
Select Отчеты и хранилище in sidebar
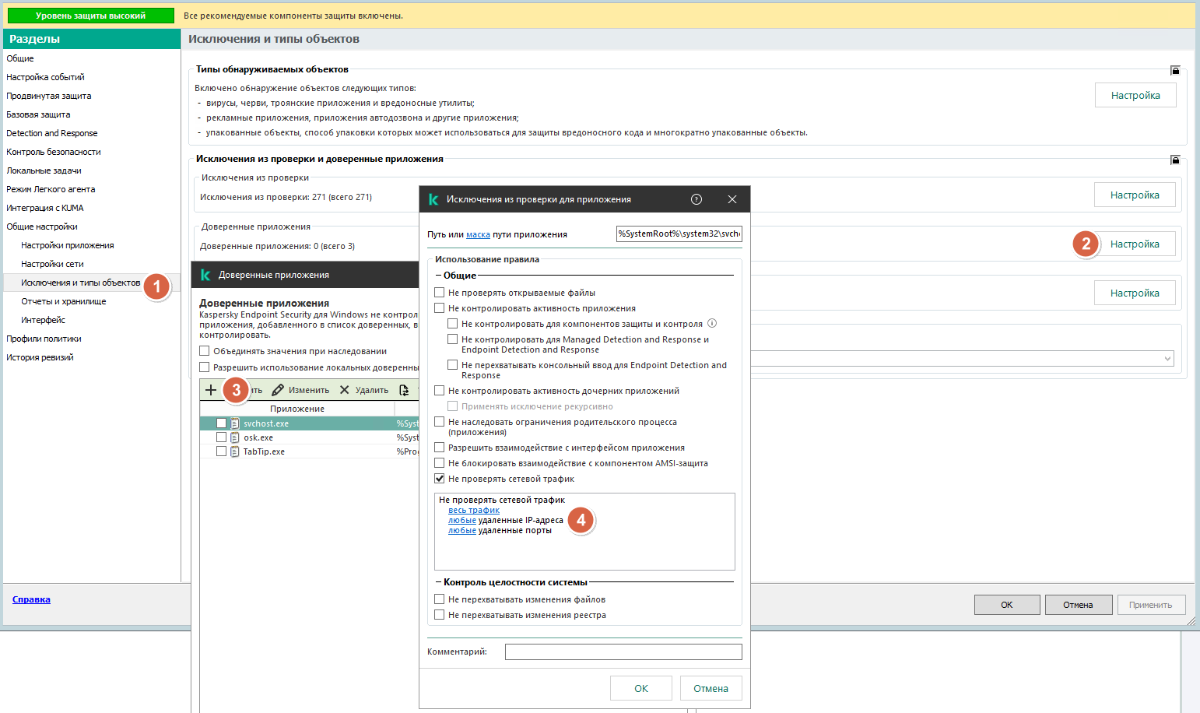click(63, 301)
